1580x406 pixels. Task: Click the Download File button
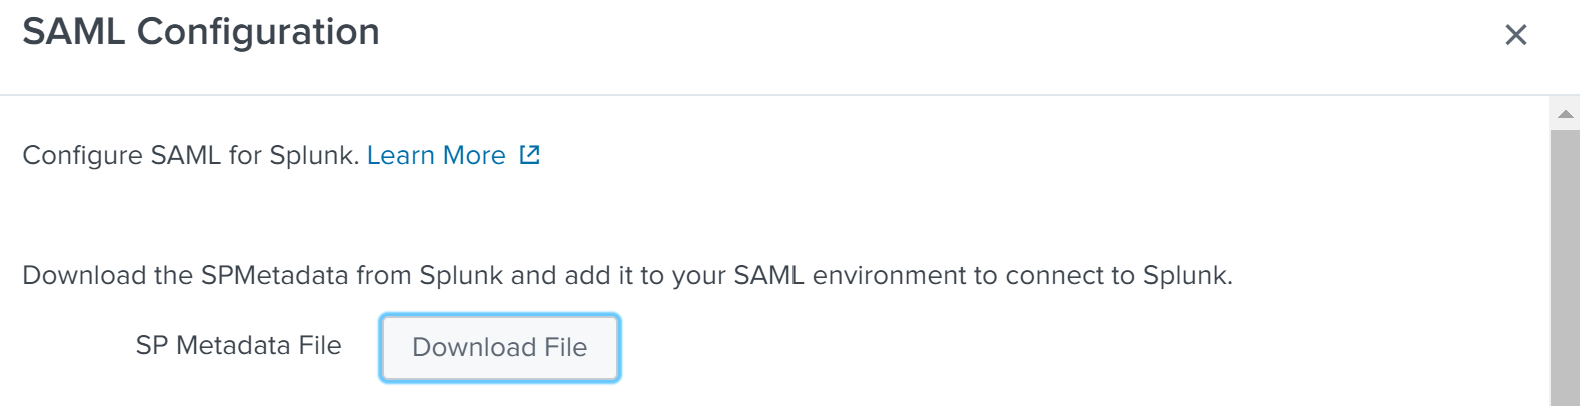[x=499, y=347]
